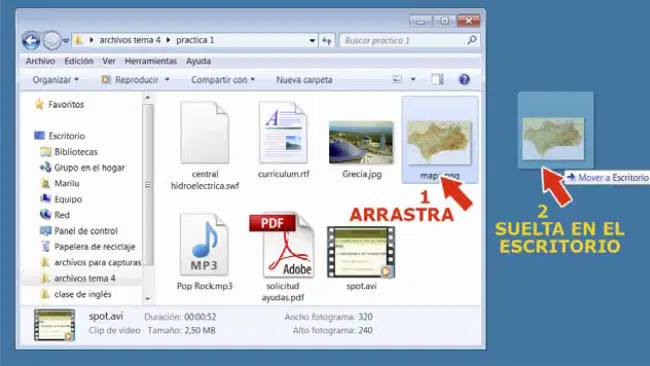Select the map png thumbnail
The width and height of the screenshot is (650, 366).
[439, 143]
